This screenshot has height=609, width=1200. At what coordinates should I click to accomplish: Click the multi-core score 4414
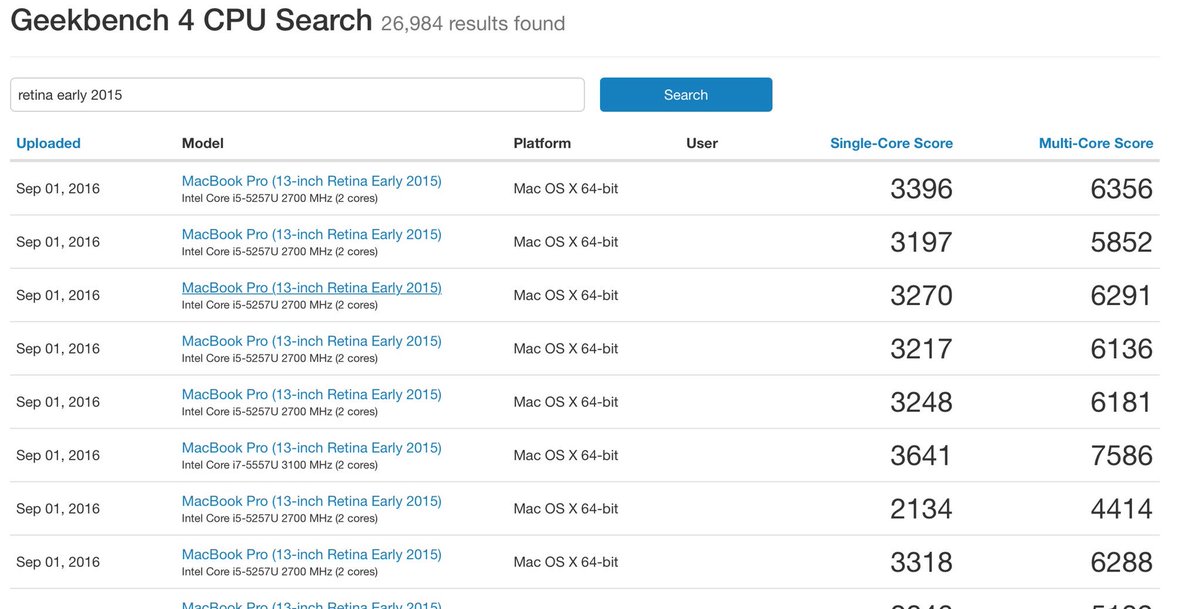pyautogui.click(x=1122, y=509)
